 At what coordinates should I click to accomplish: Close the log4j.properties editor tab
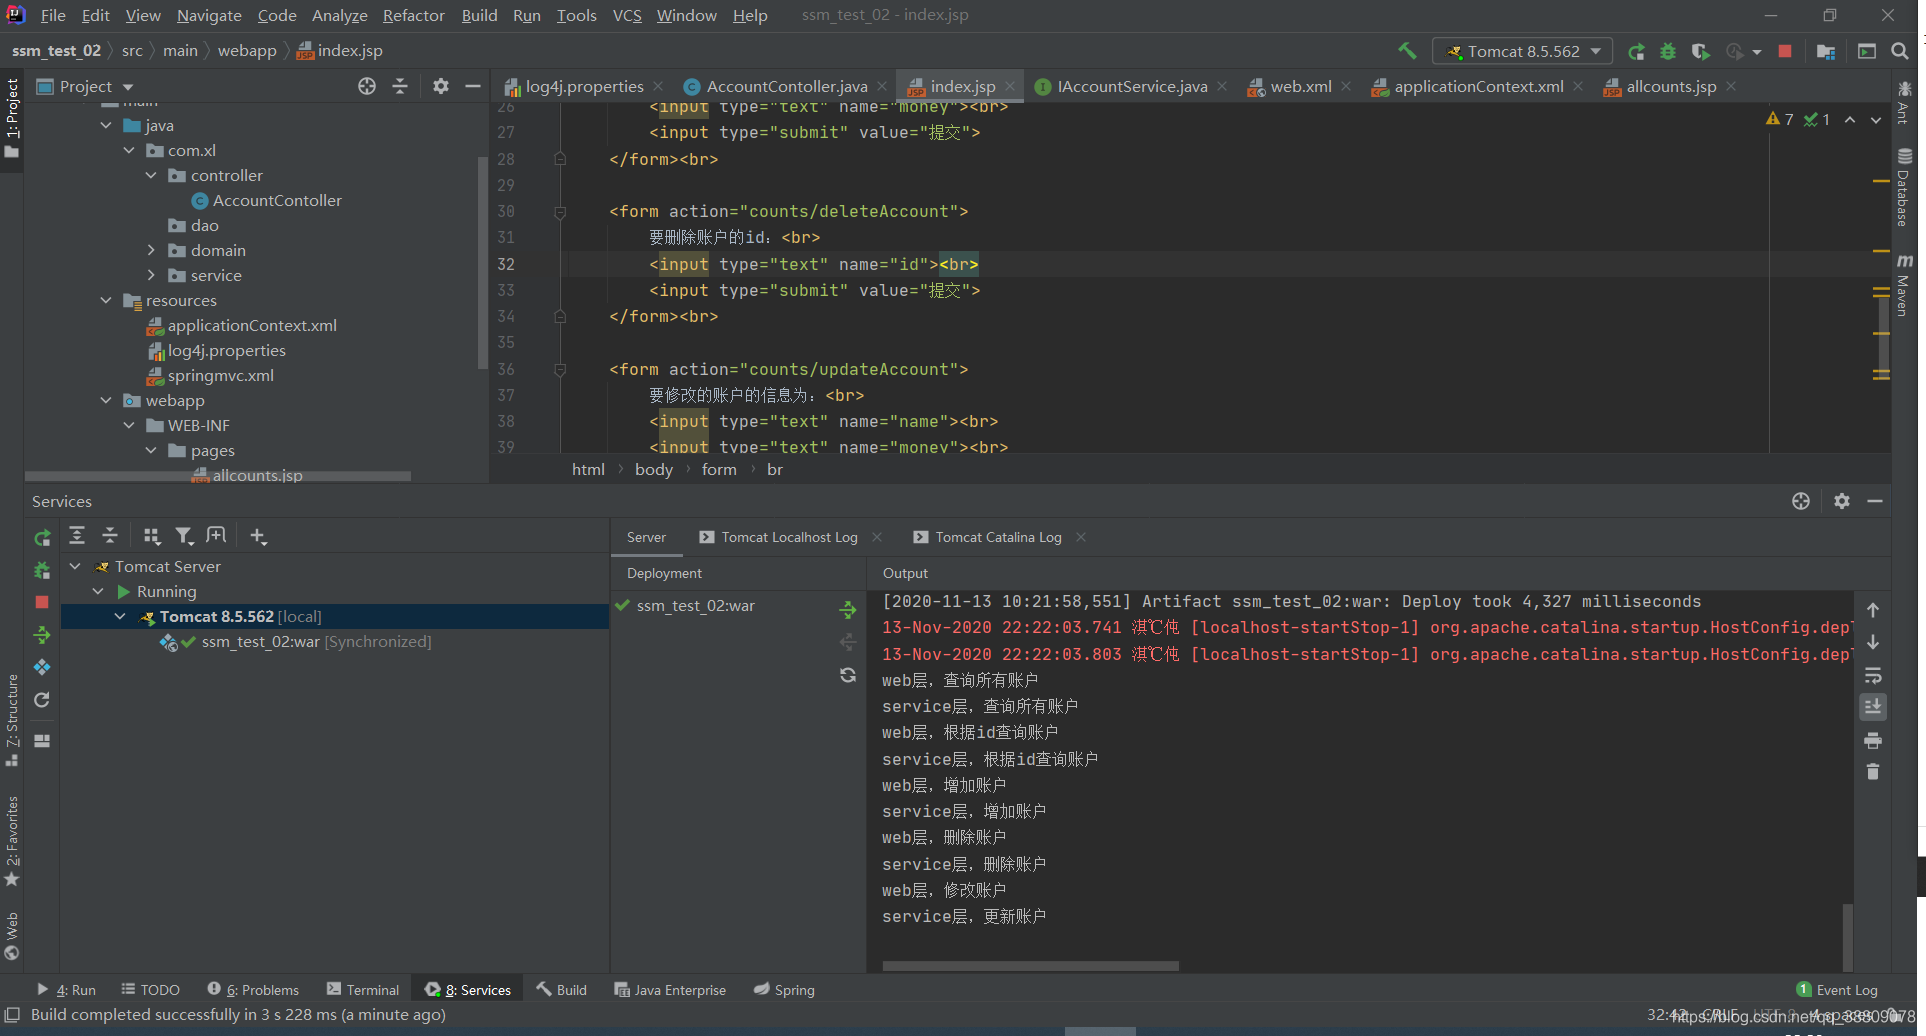658,86
